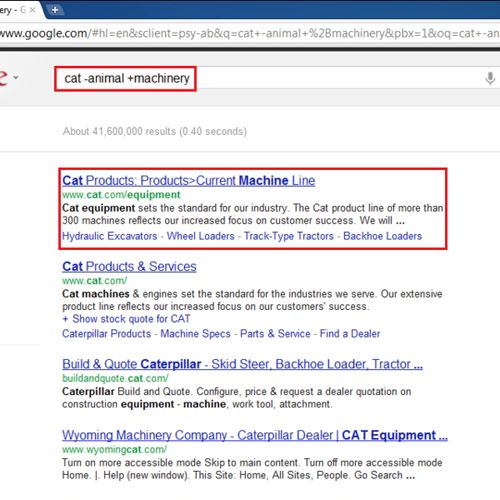This screenshot has height=500, width=500.
Task: Open the Backhoe Loaders sitelink
Action: (382, 236)
